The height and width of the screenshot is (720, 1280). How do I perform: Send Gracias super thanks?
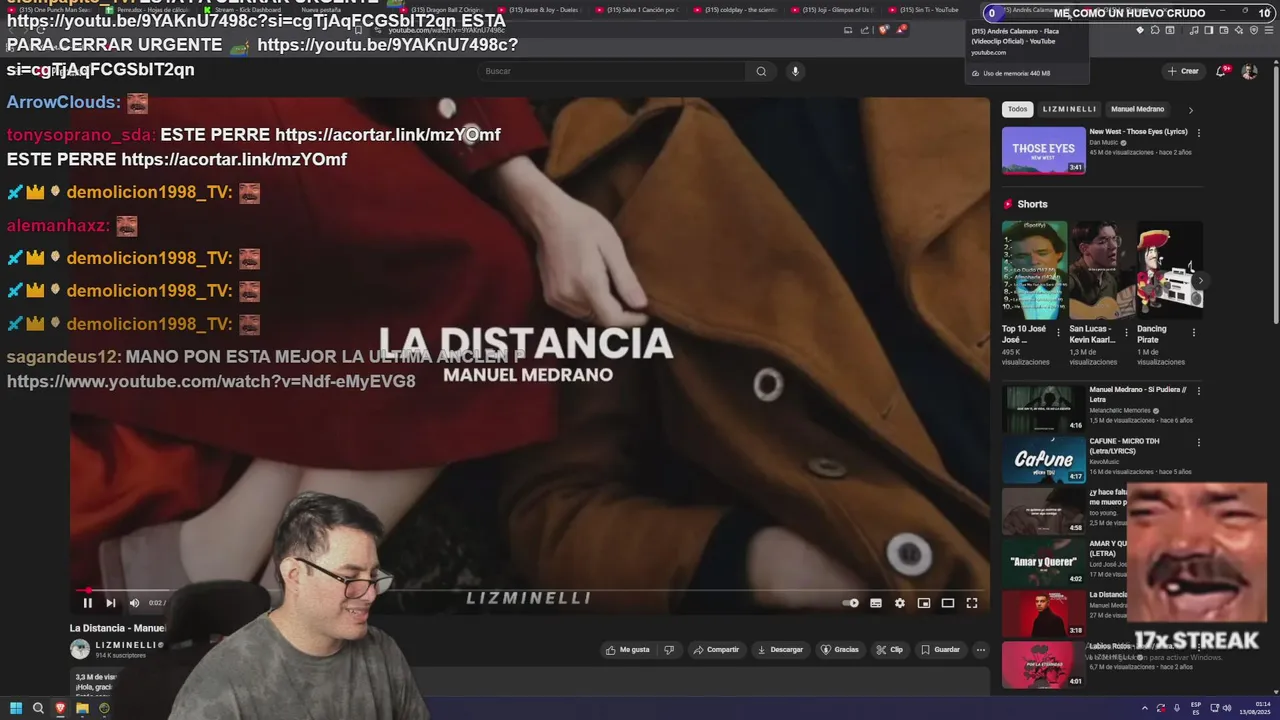click(840, 650)
